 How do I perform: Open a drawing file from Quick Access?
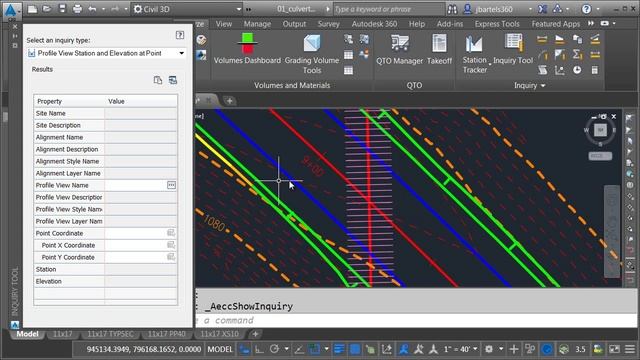click(47, 9)
